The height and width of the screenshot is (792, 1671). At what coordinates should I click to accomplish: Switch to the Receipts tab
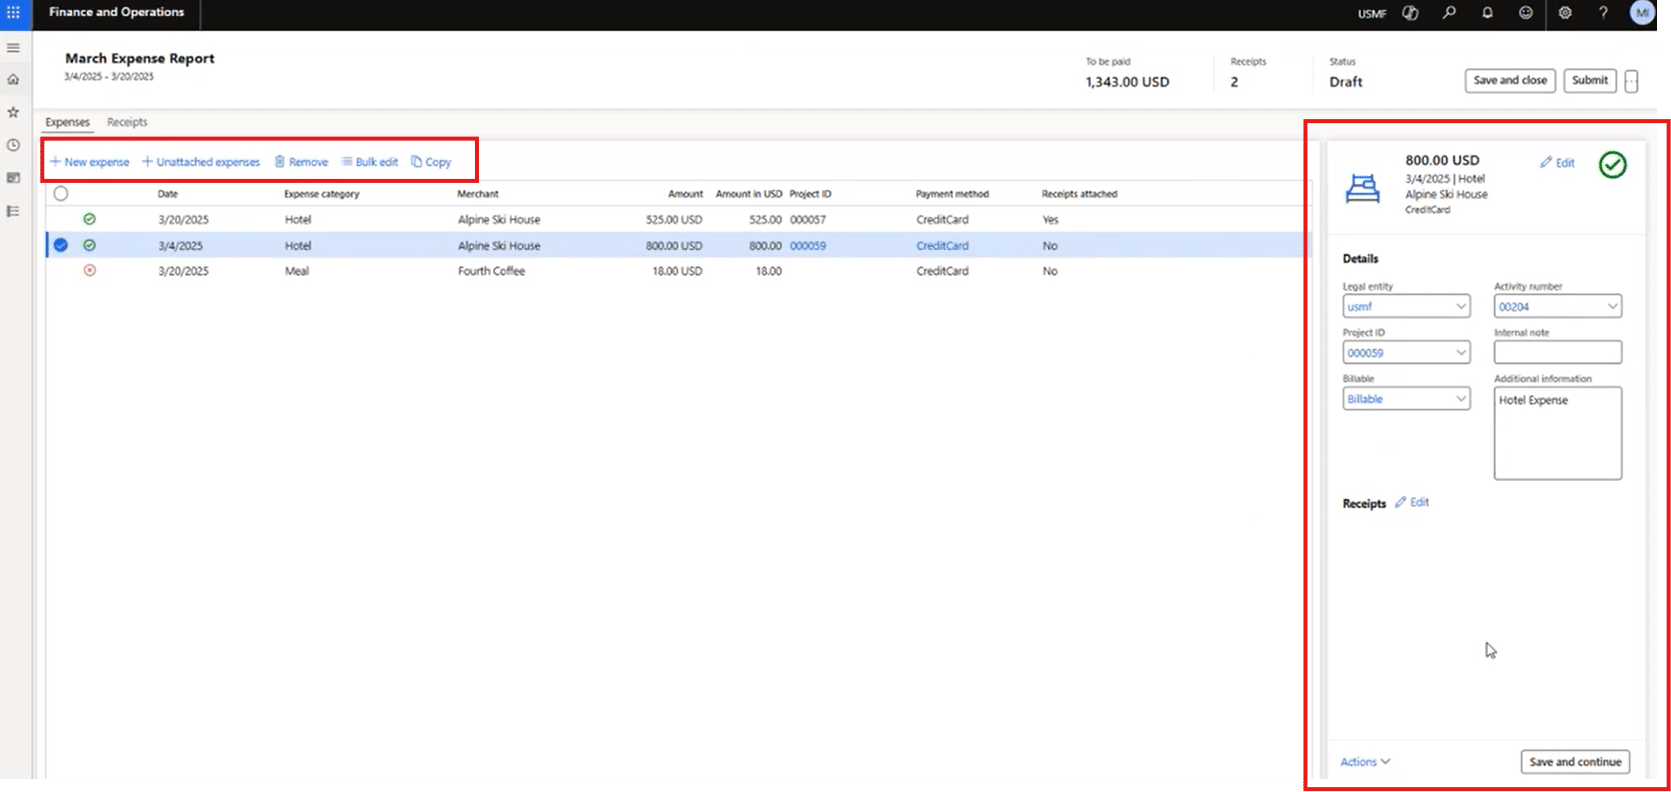127,122
